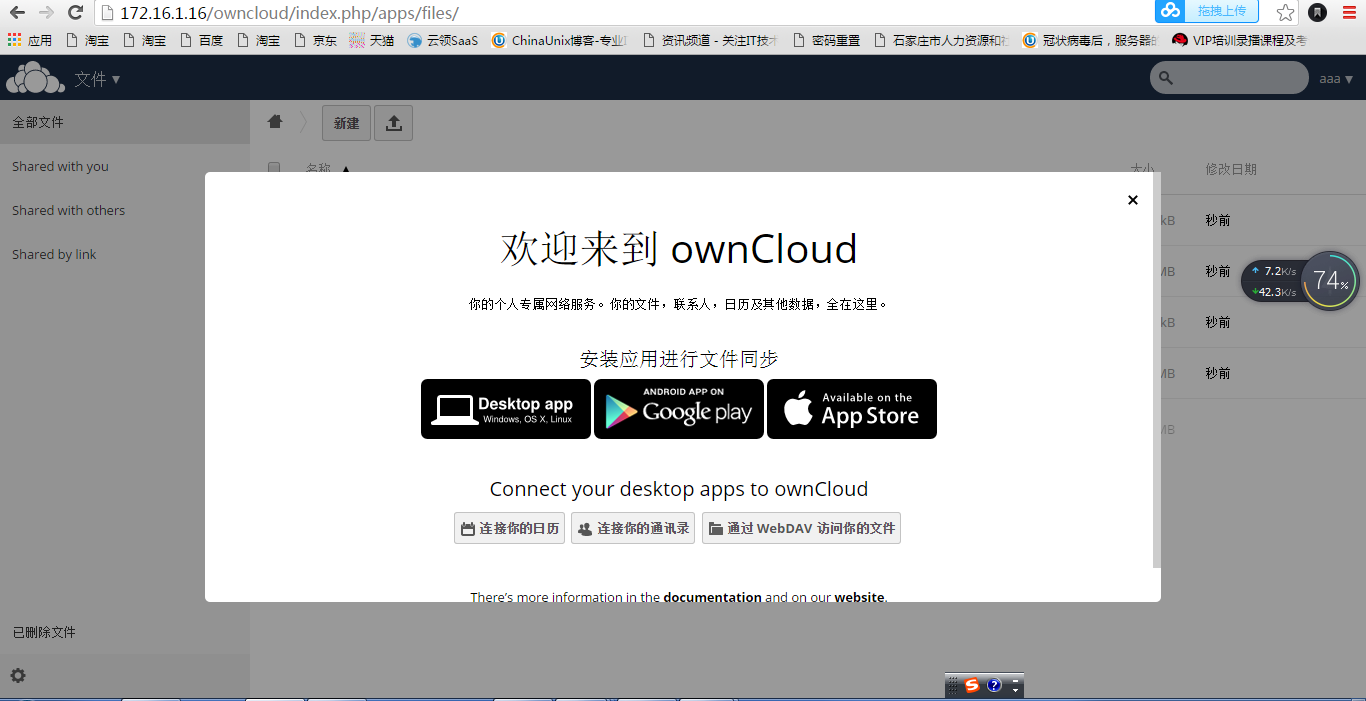1366x701 pixels.
Task: Click the blue help icon on IME bar
Action: [994, 686]
